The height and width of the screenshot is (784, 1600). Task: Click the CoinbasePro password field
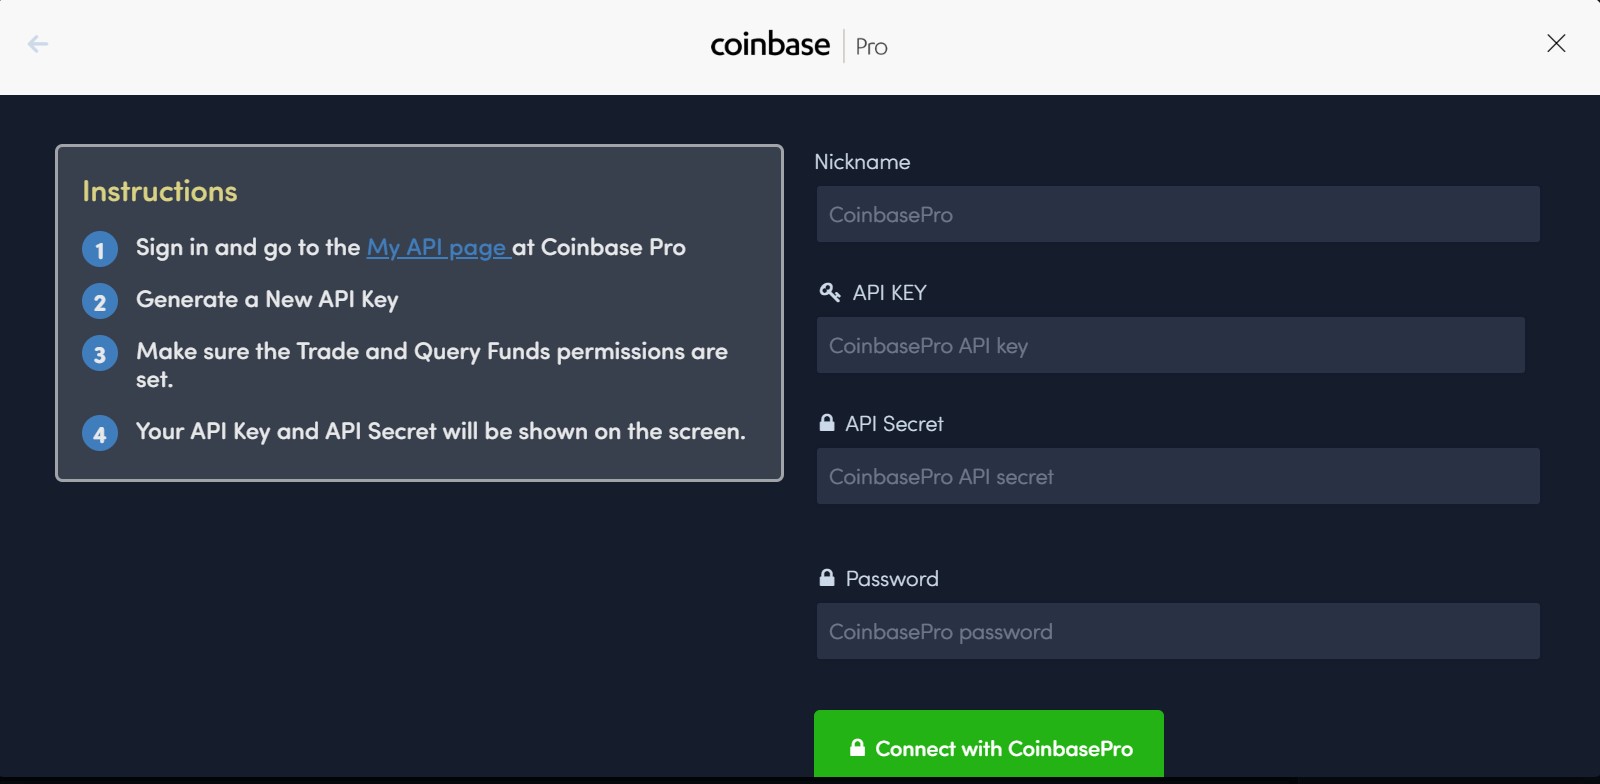1178,631
